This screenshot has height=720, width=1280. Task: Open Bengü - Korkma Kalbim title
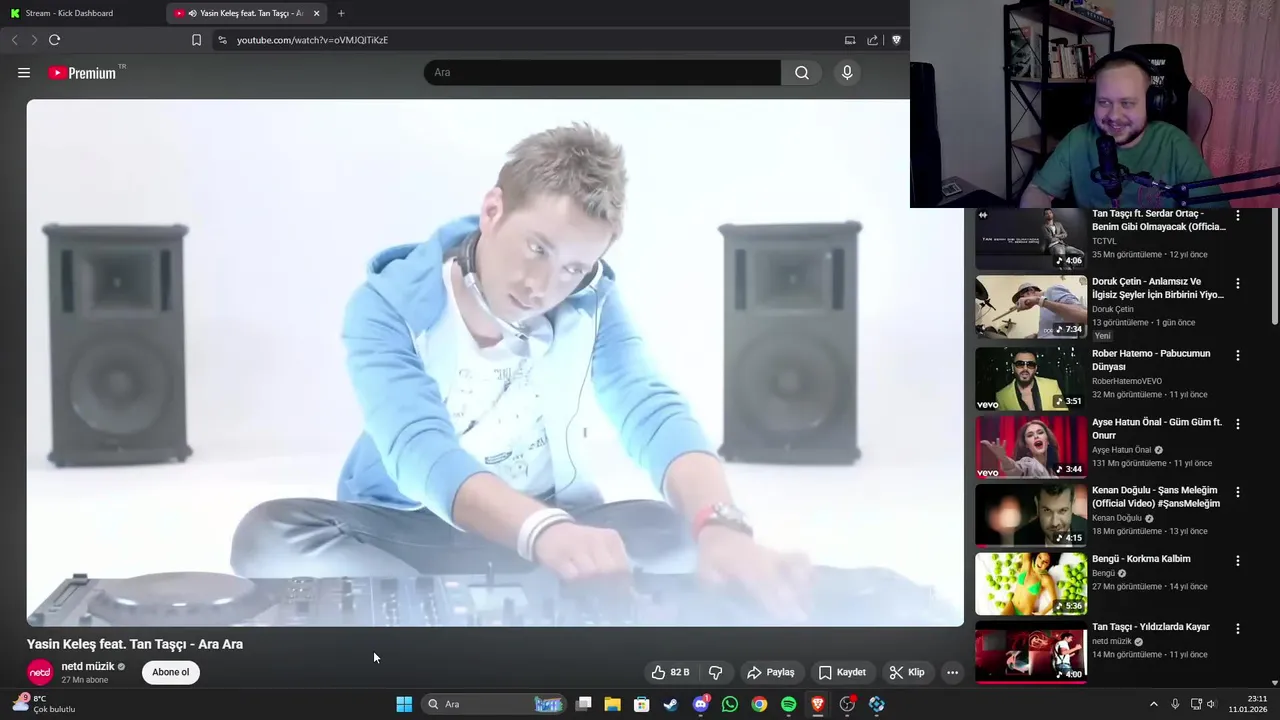coord(1141,559)
